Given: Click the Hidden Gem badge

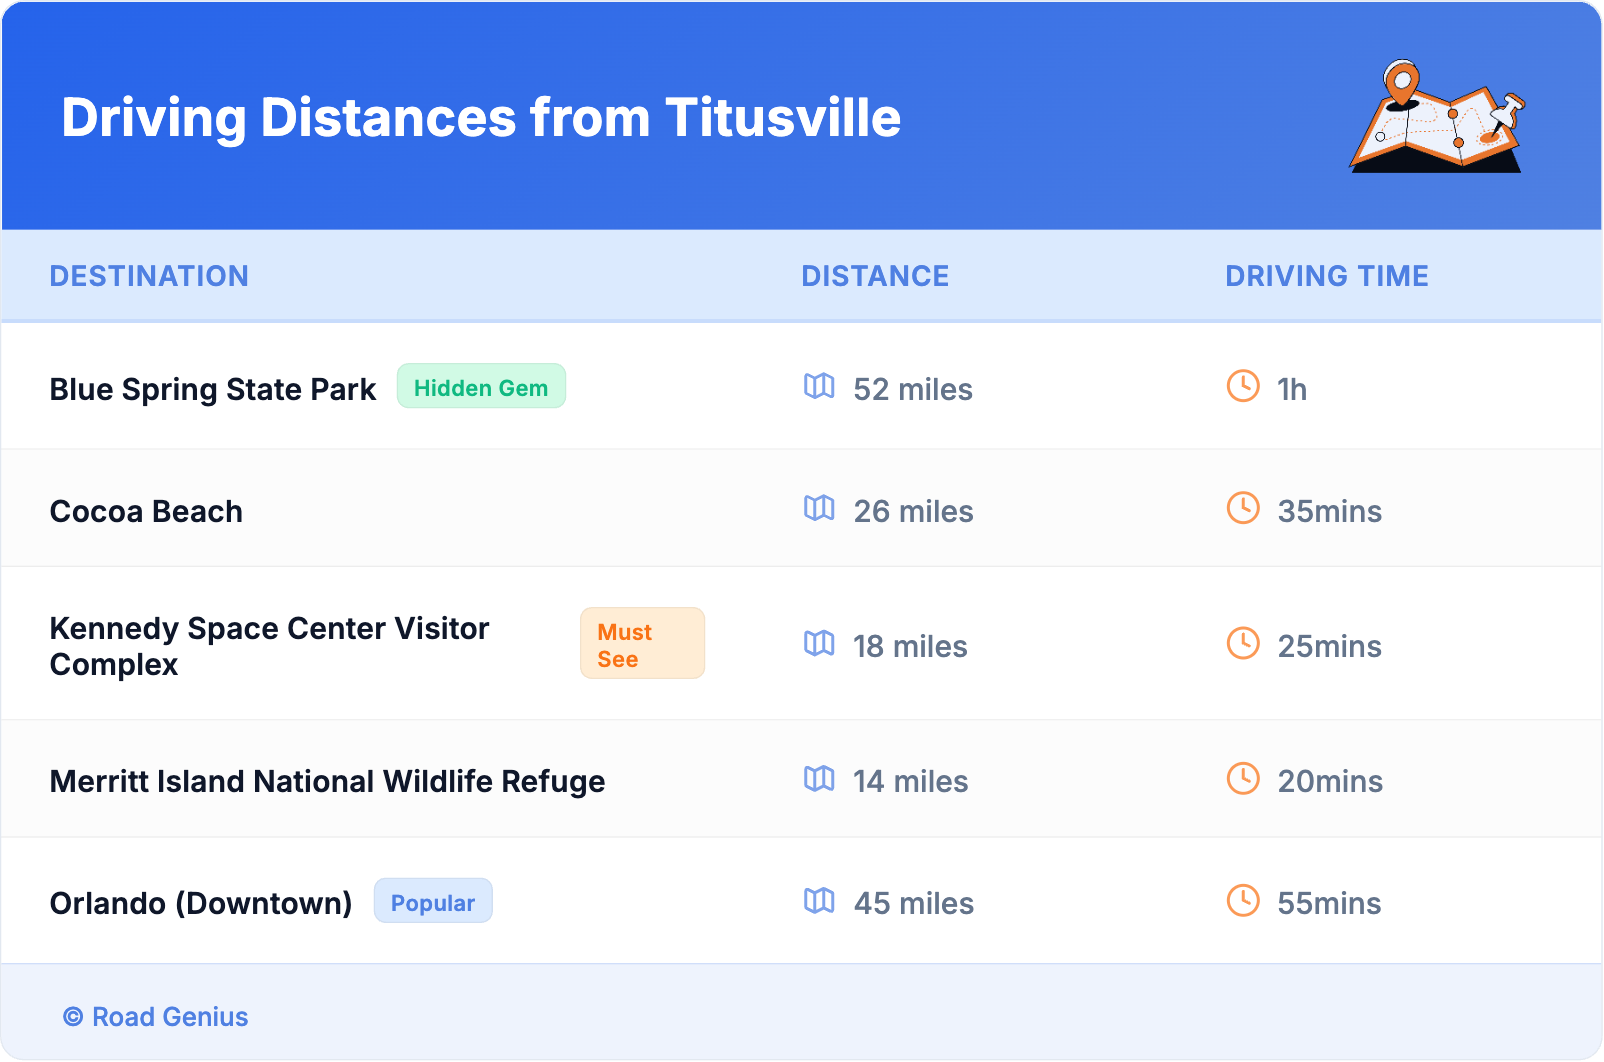Looking at the screenshot, I should click(481, 387).
